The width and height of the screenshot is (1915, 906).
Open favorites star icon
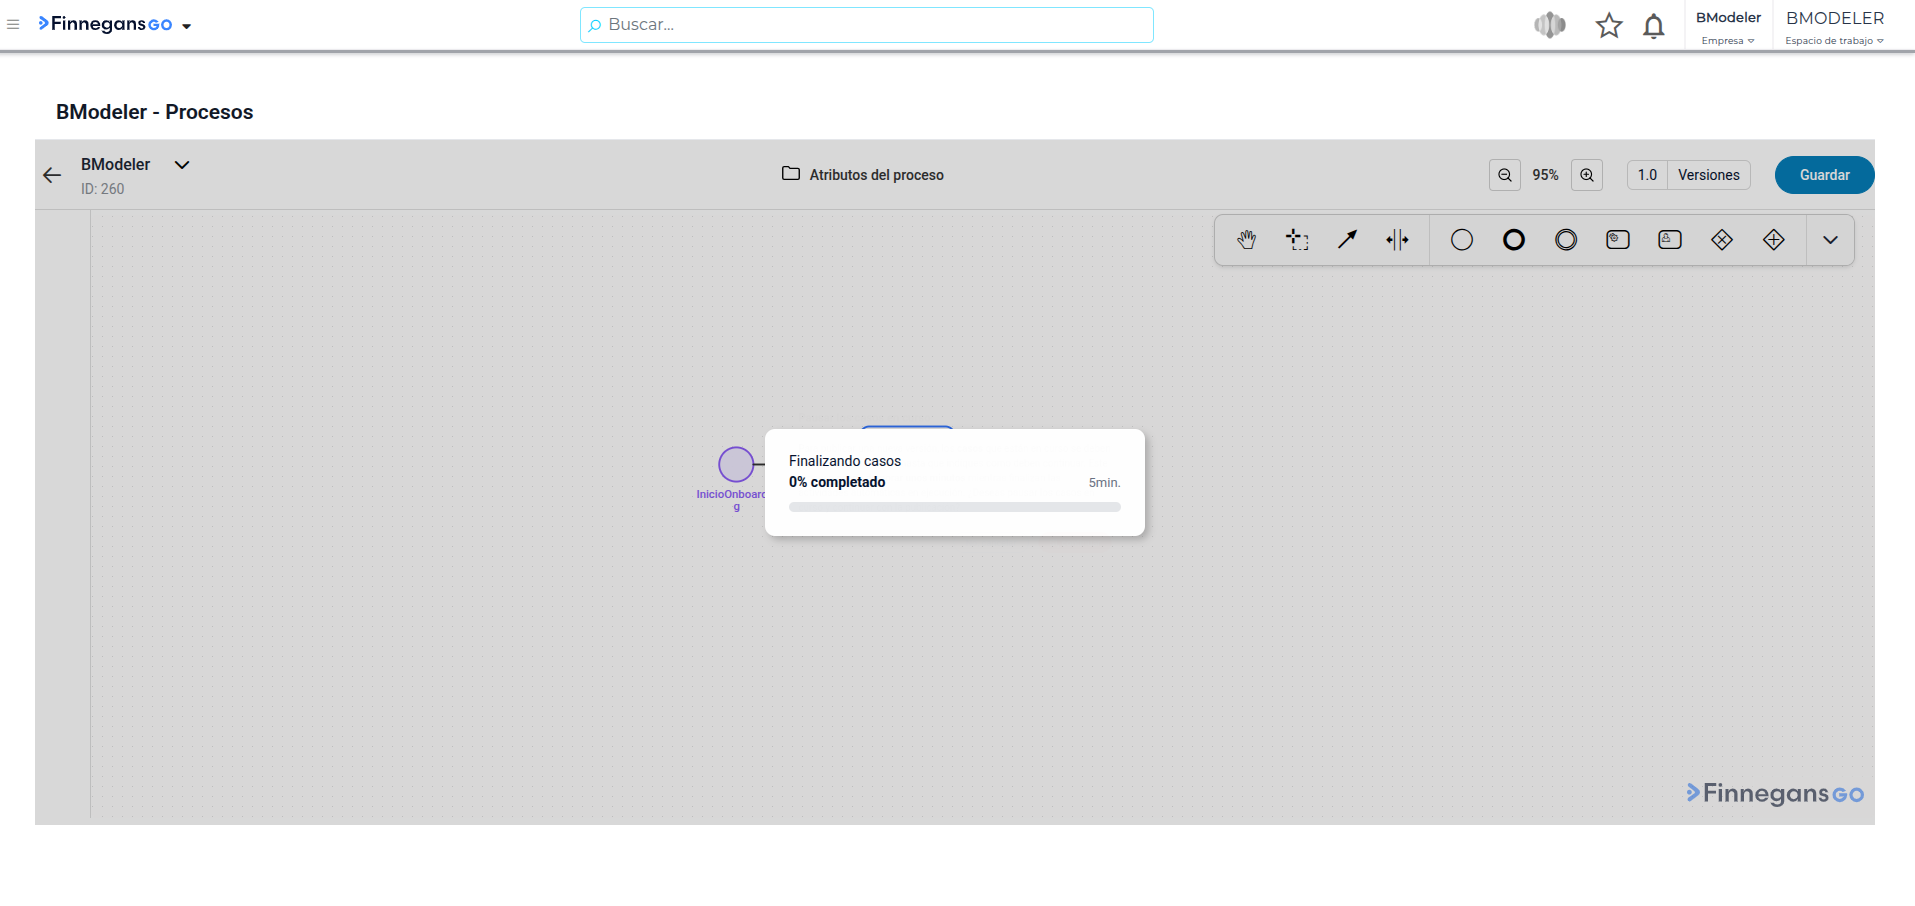pos(1609,25)
